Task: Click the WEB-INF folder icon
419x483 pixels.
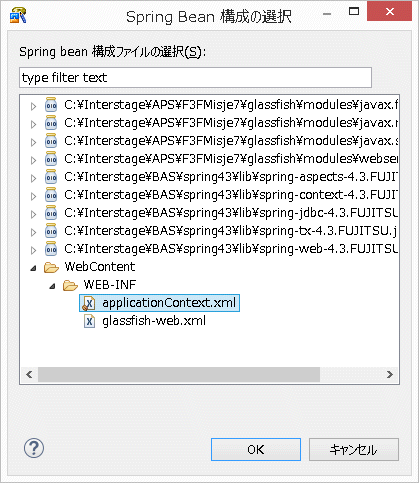Action: (70, 285)
